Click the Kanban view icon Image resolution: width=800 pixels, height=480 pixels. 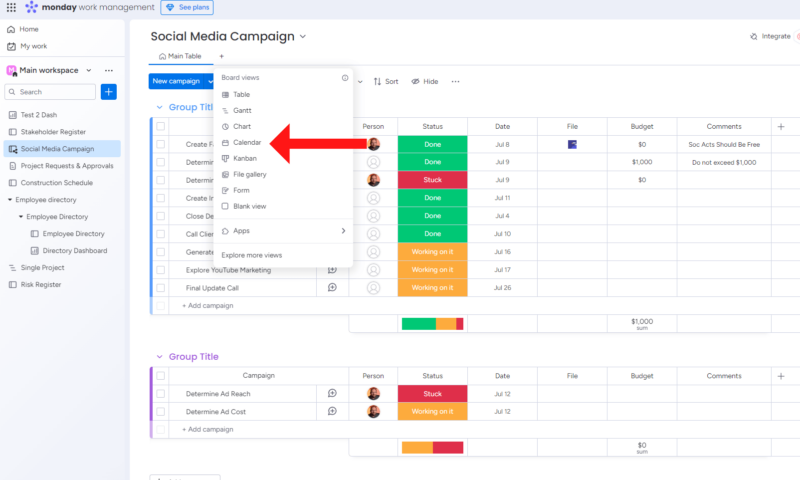[x=225, y=158]
